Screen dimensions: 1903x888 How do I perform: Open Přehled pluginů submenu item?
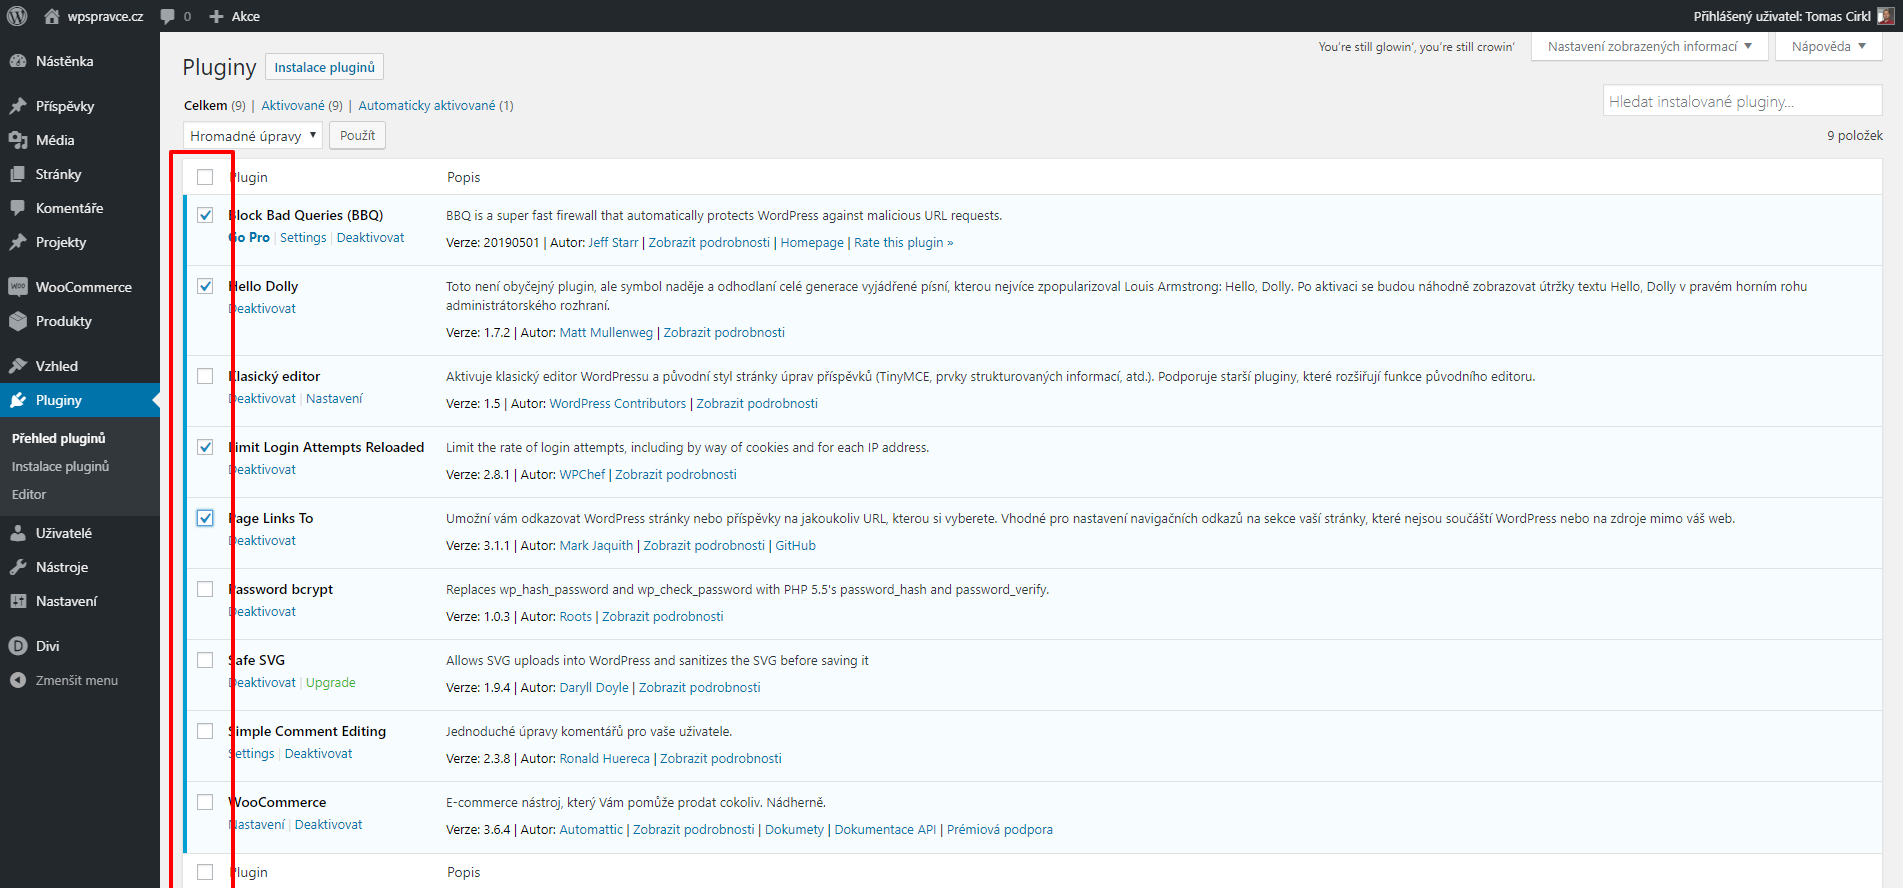pyautogui.click(x=58, y=438)
